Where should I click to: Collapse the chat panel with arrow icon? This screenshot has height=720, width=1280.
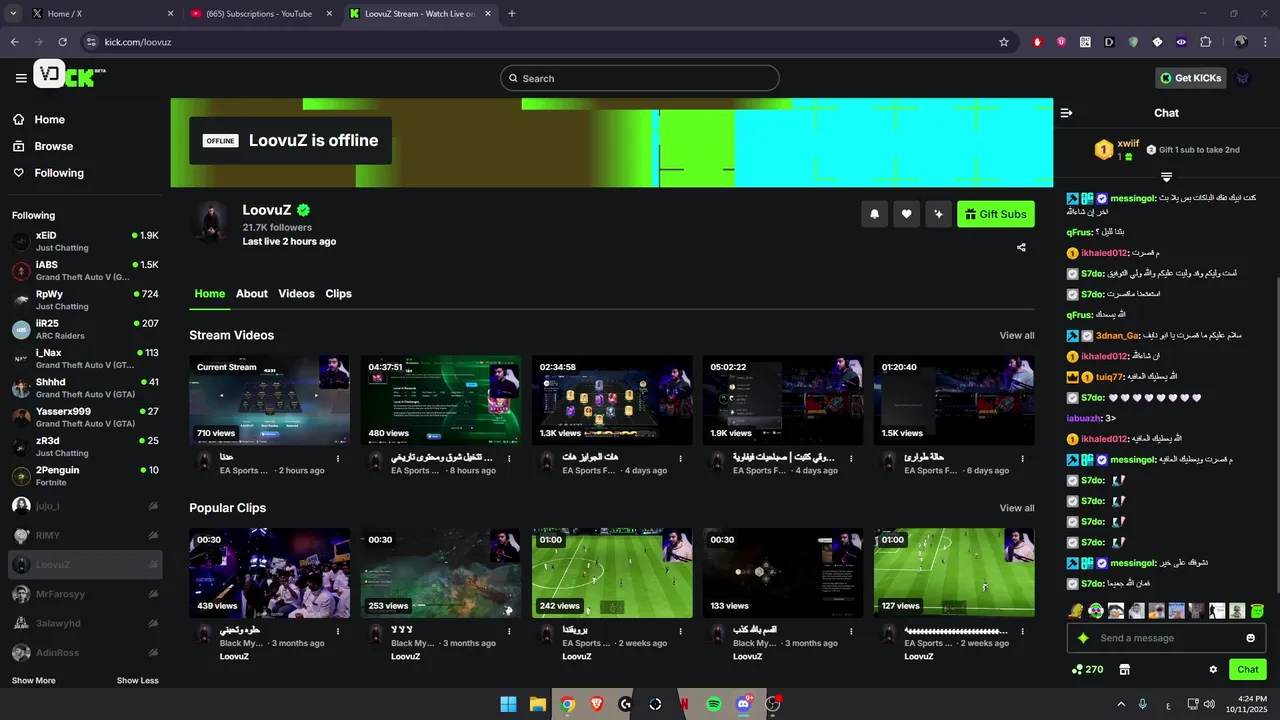pyautogui.click(x=1067, y=113)
